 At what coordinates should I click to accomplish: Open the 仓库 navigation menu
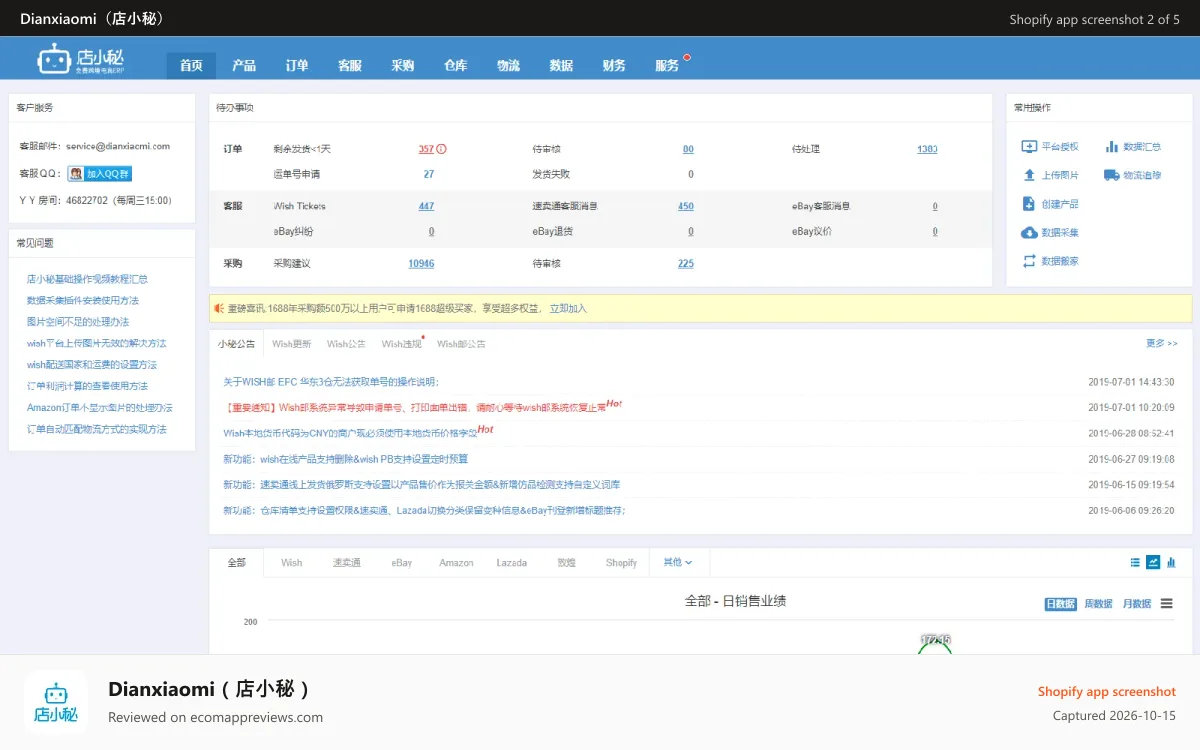click(x=455, y=65)
